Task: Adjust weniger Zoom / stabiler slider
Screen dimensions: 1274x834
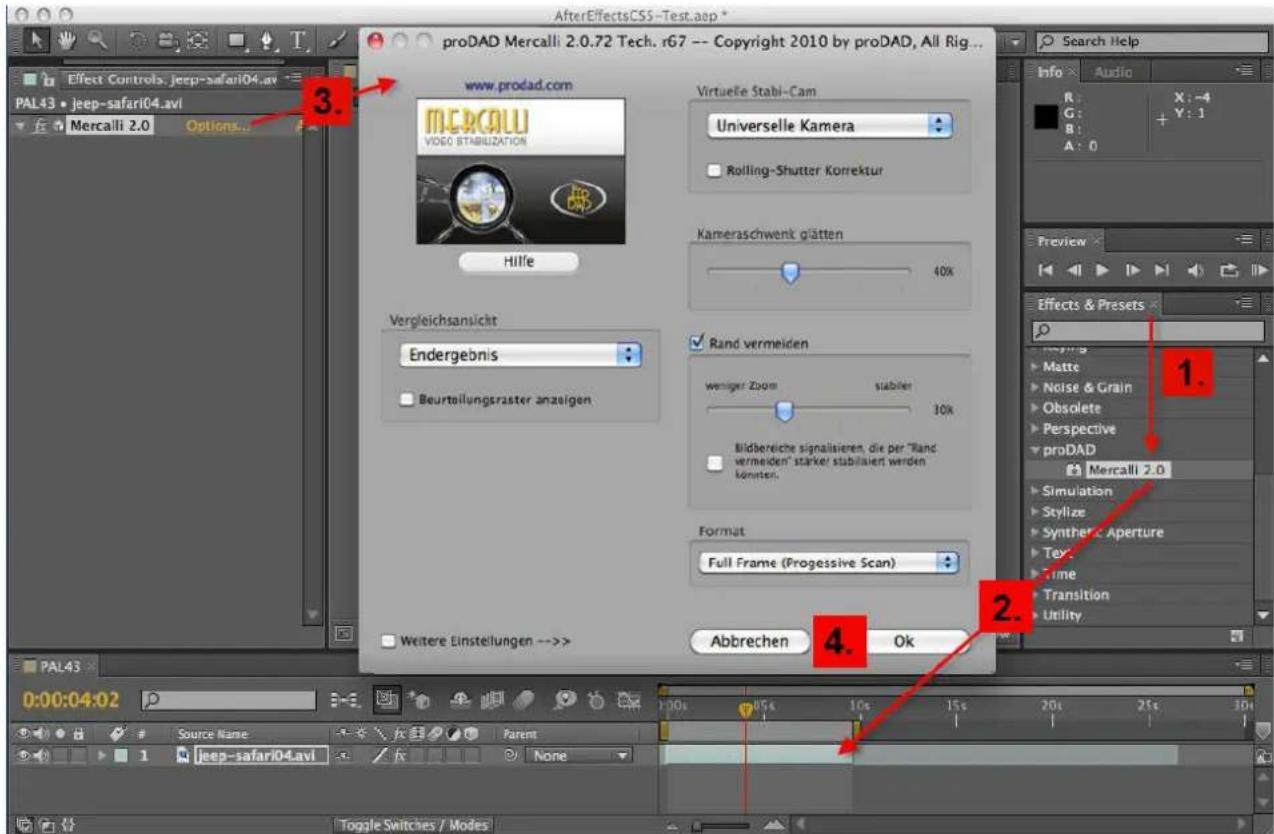Action: pos(785,409)
